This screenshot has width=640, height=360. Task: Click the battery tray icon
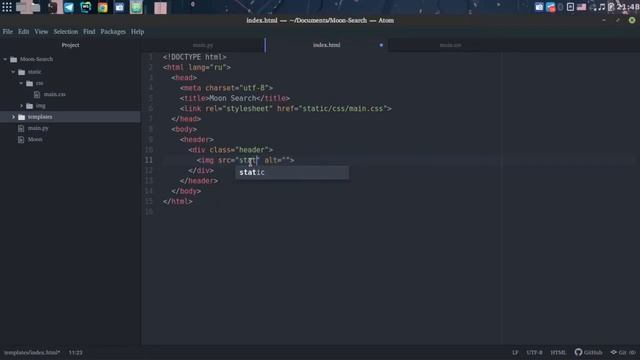(611, 7)
